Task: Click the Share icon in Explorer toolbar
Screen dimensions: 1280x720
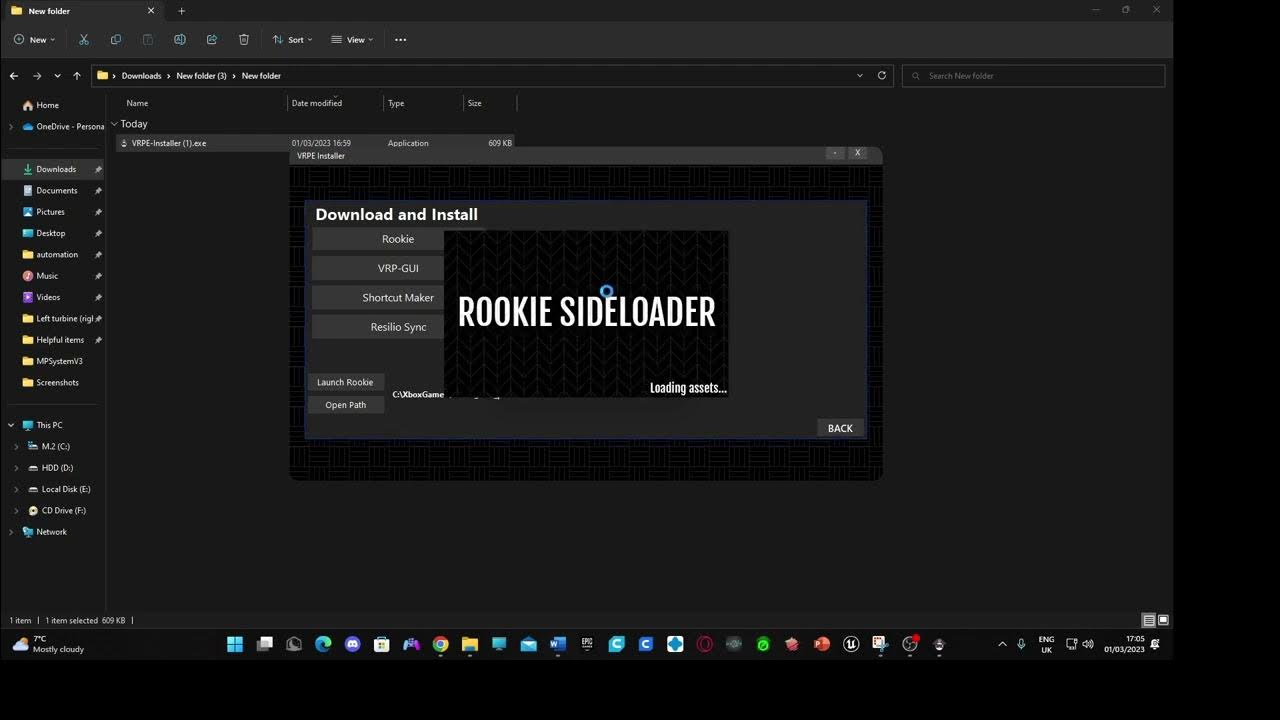Action: coord(212,40)
